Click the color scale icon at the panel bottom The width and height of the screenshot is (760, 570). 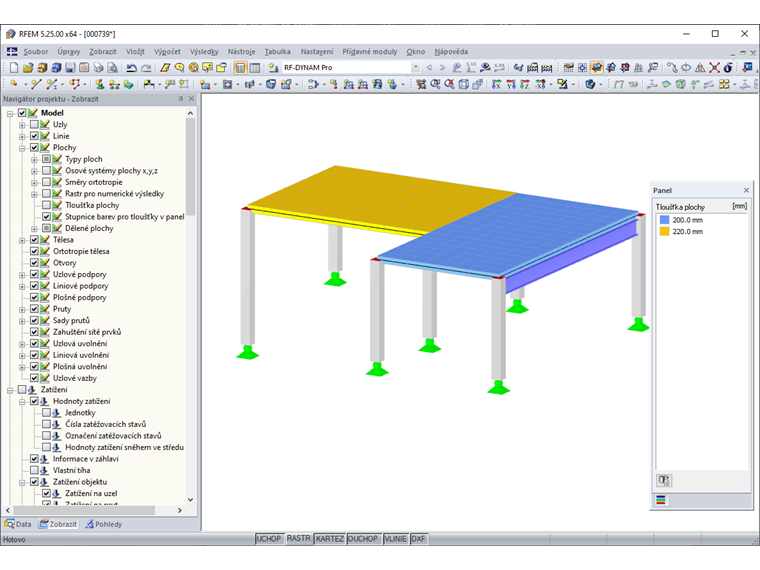click(x=661, y=500)
